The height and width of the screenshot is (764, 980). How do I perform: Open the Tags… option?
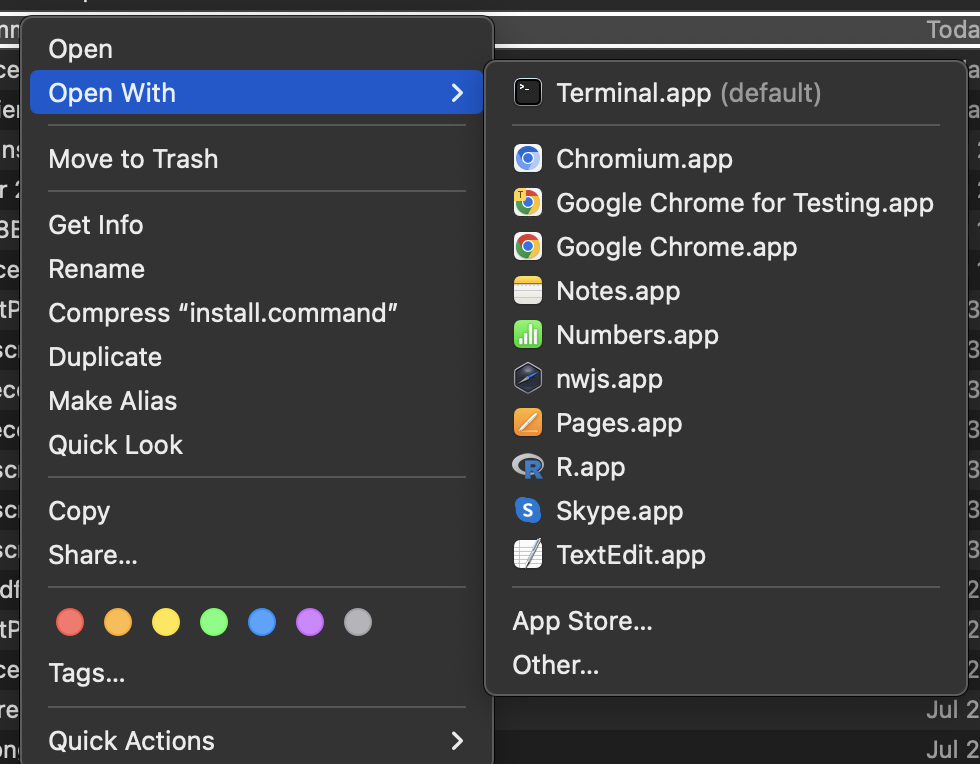coord(256,673)
